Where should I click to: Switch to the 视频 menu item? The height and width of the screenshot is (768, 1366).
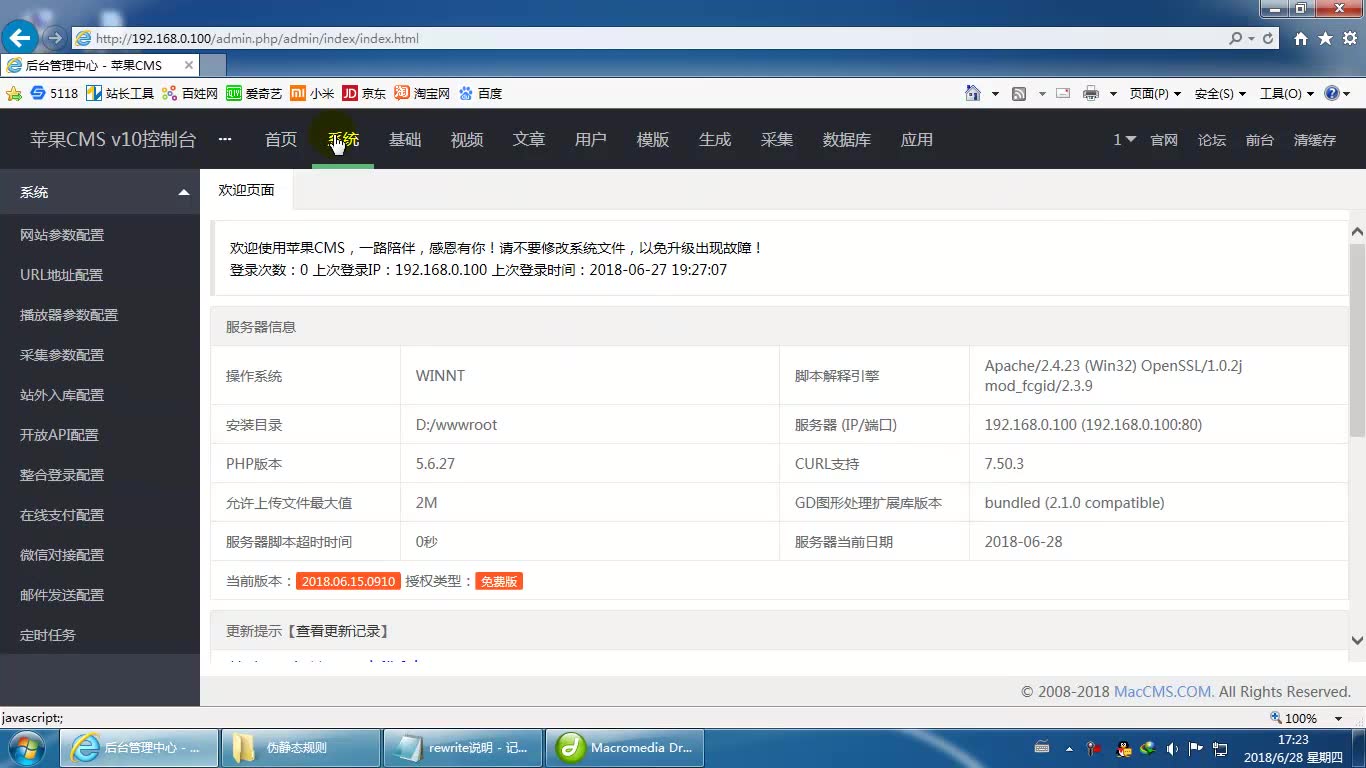(466, 140)
